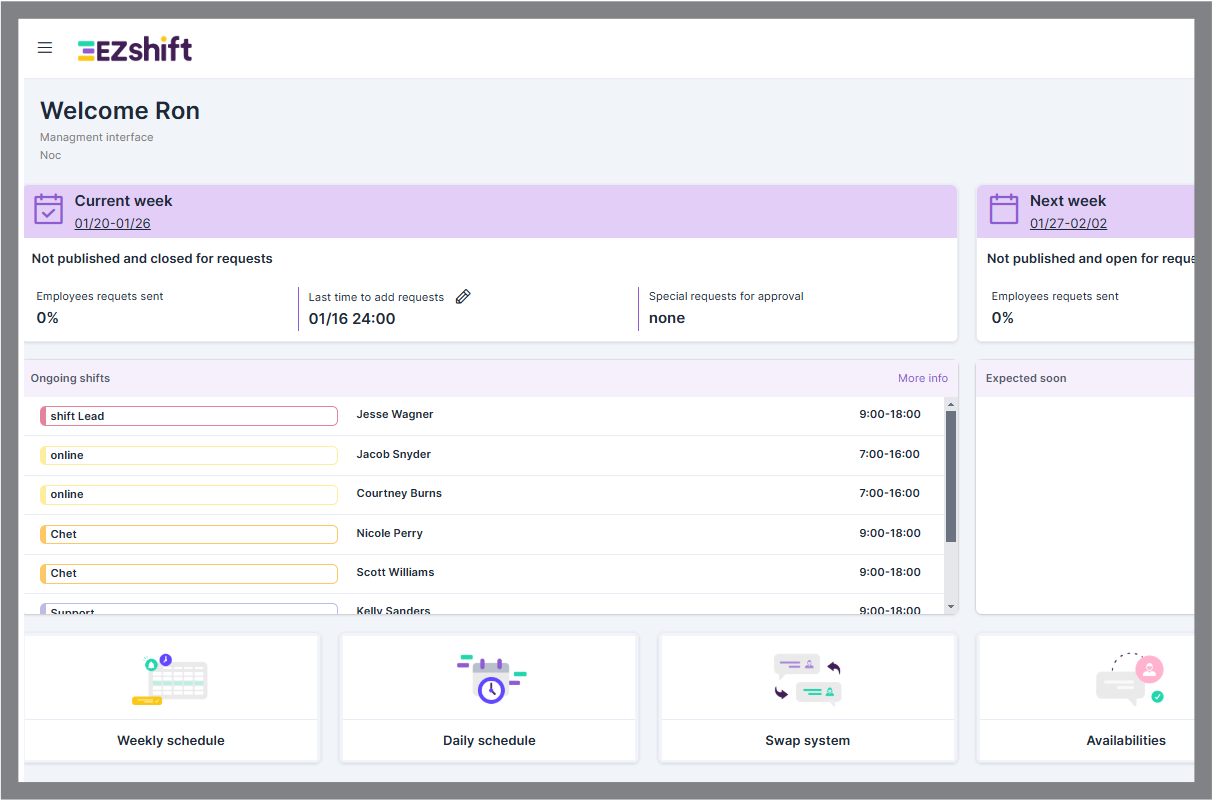Screen dimensions: 1213x800
Task: Click Nicole Perry's Chet shift tag
Action: [188, 534]
